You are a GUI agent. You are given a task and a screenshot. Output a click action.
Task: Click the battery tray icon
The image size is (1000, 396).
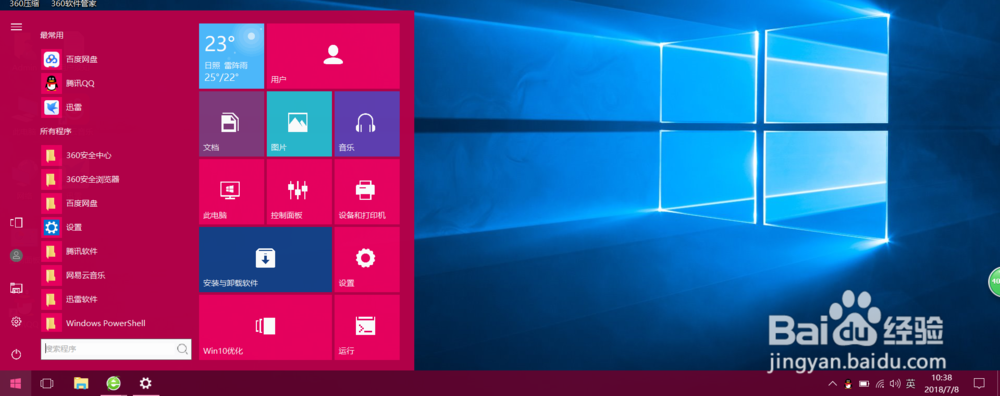[x=864, y=383]
